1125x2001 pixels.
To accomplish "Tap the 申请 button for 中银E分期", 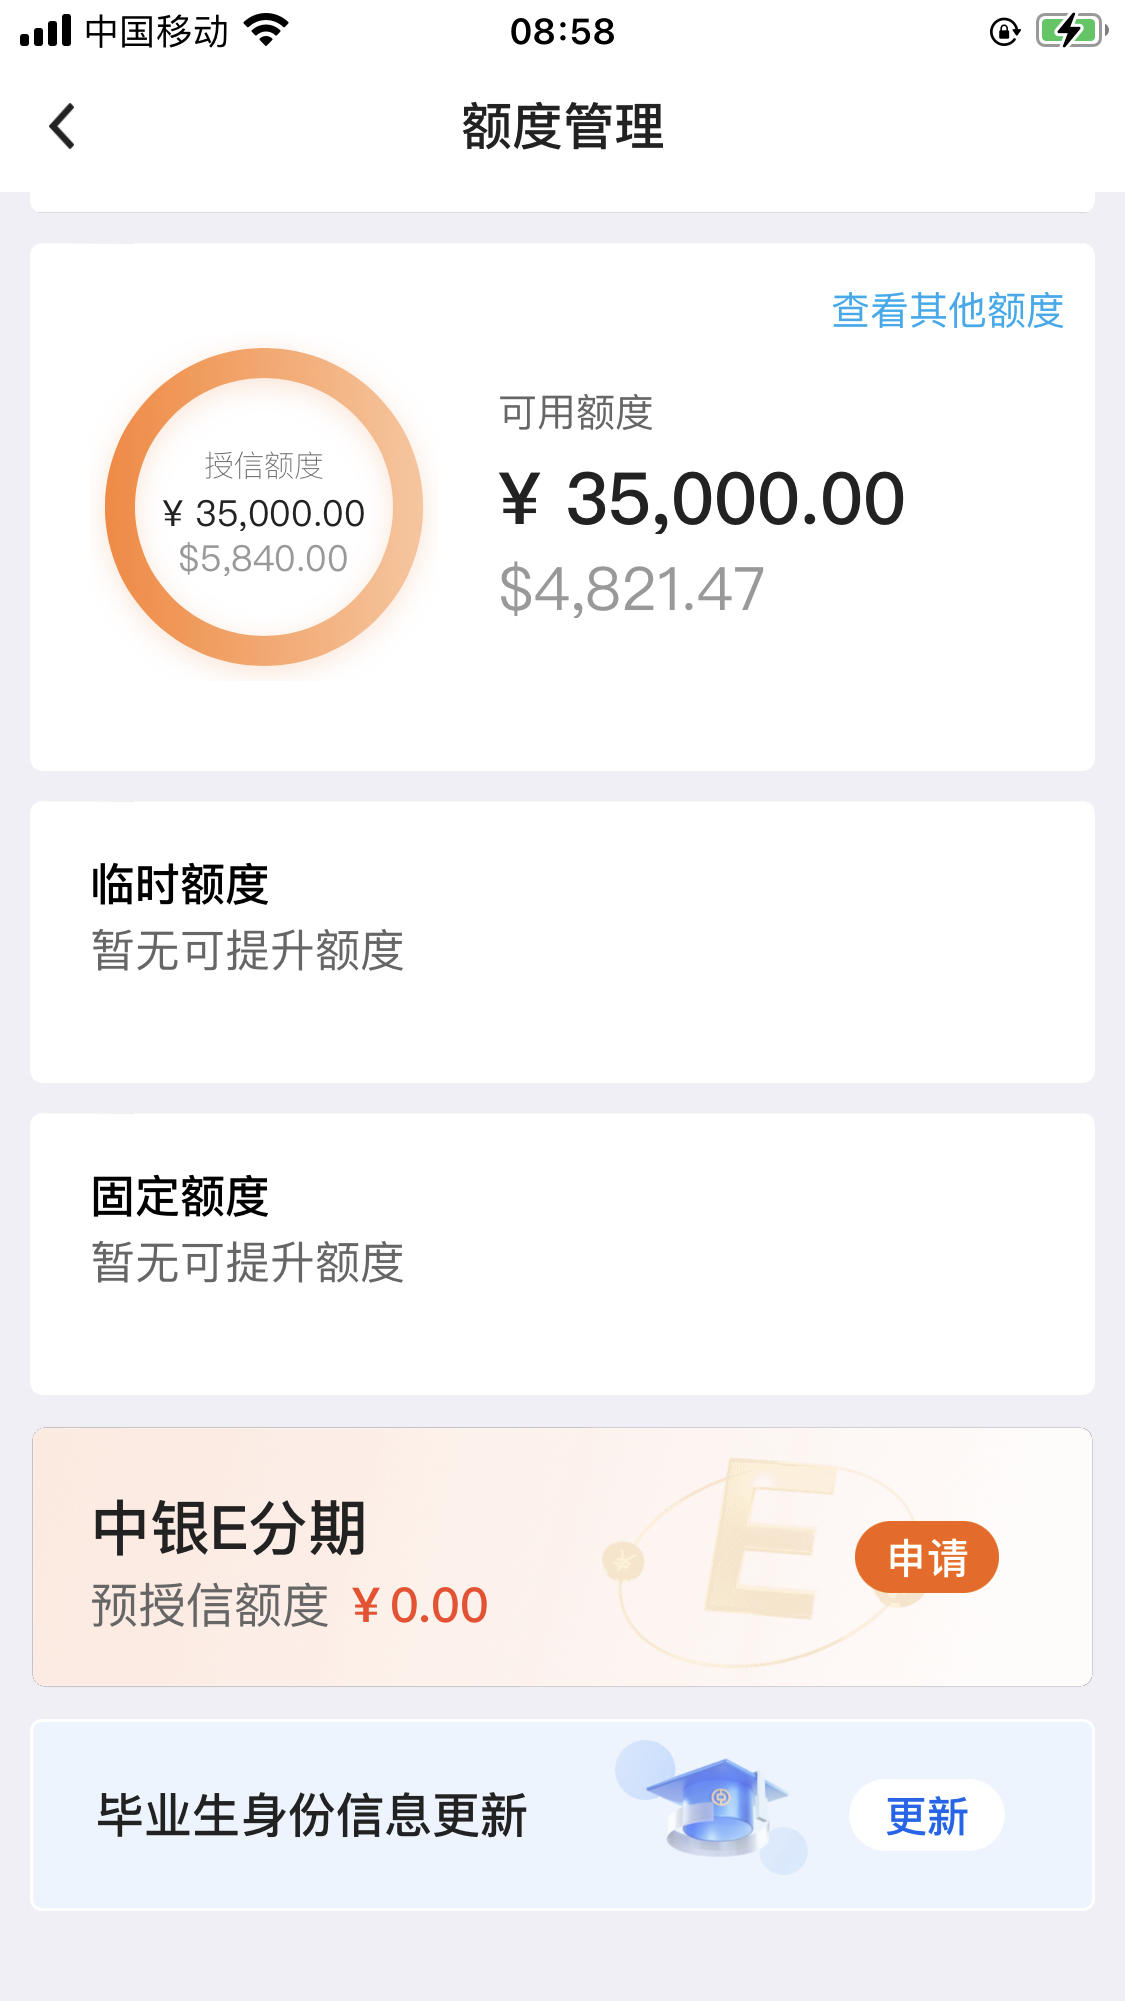I will point(927,1558).
